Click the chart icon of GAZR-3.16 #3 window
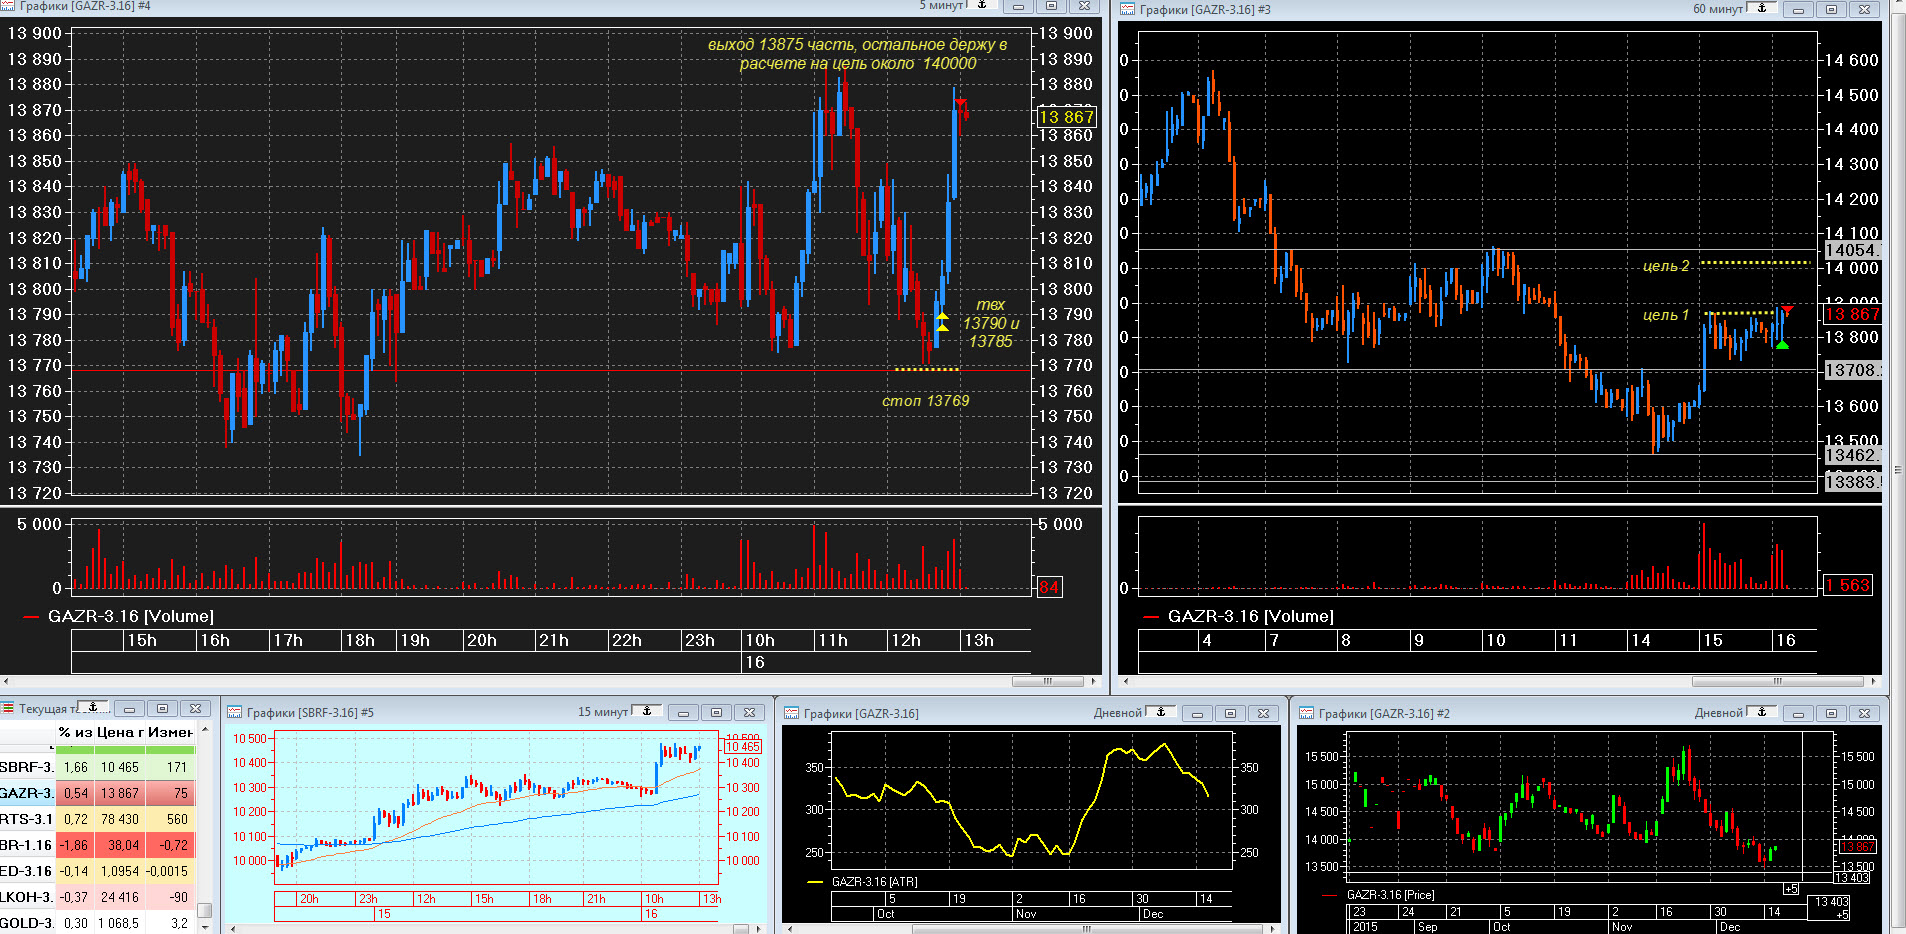This screenshot has height=934, width=1906. pyautogui.click(x=1128, y=9)
